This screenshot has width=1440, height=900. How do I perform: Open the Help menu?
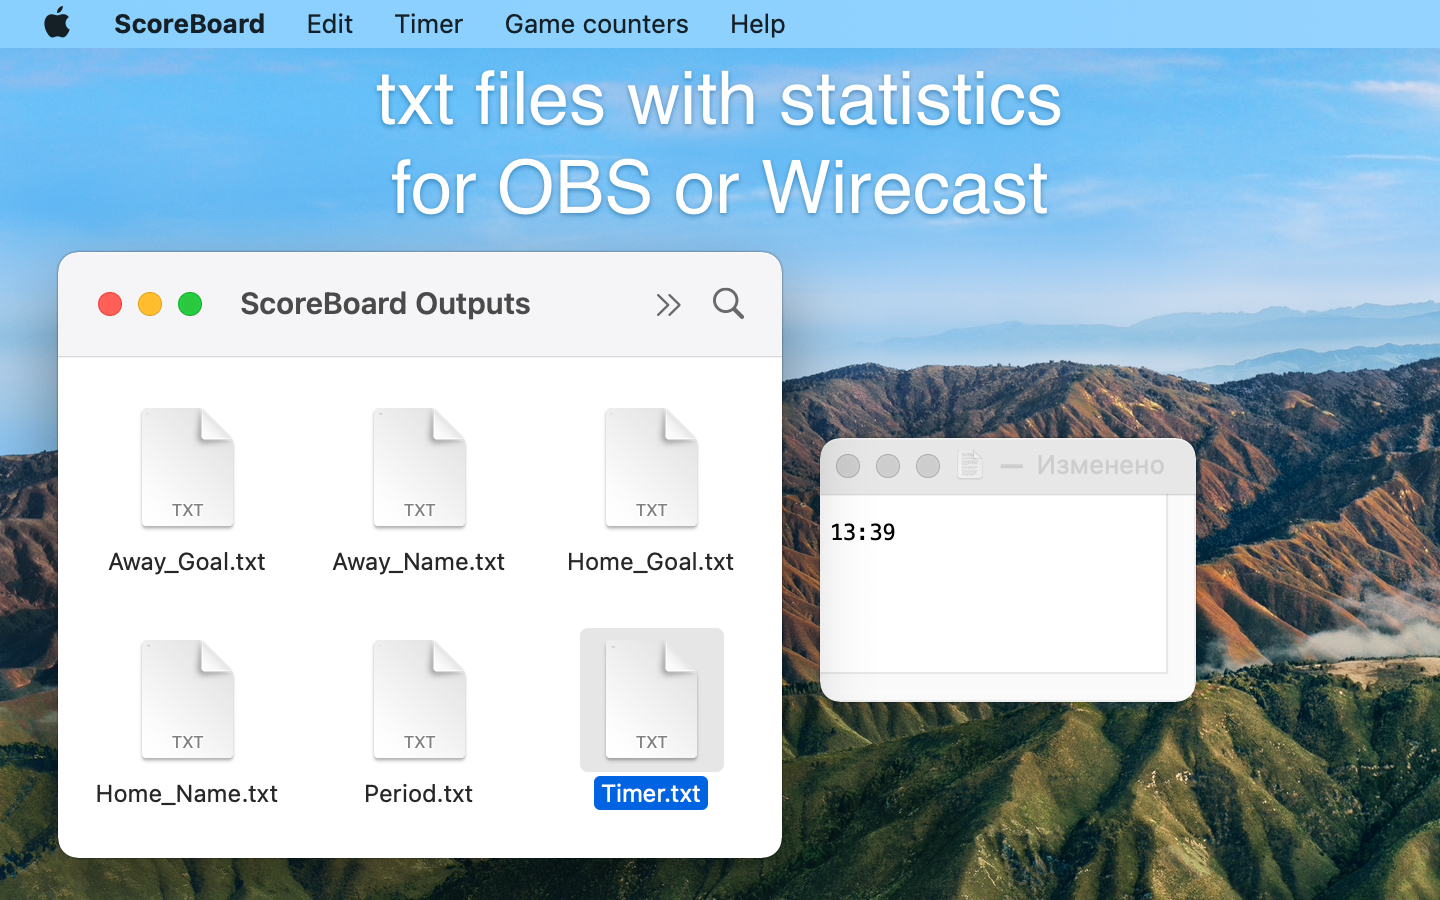pos(757,24)
